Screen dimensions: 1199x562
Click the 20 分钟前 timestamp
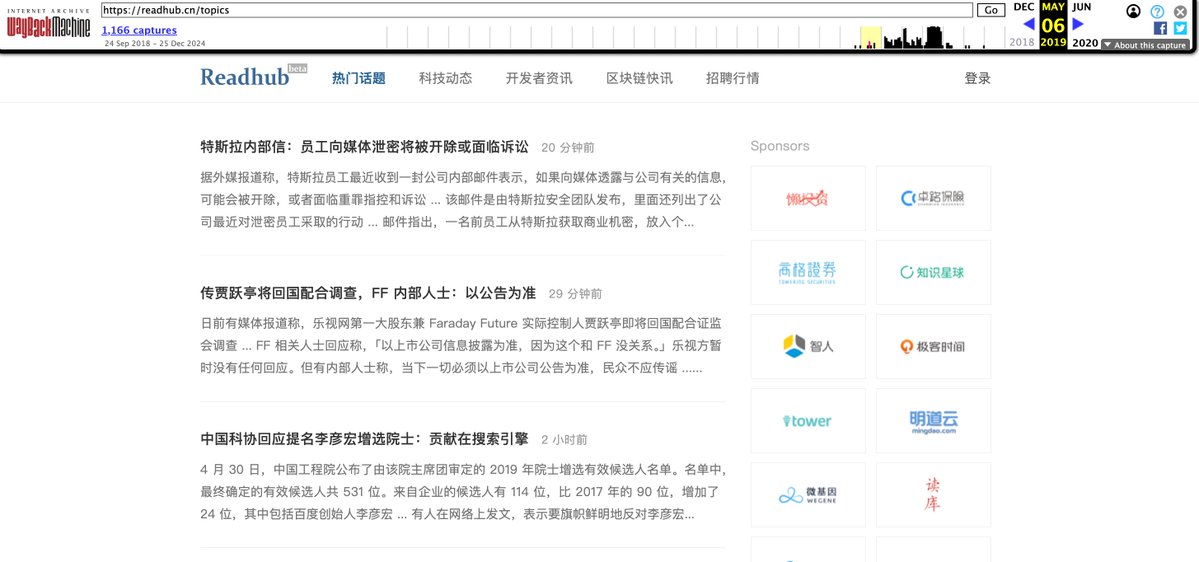(x=568, y=148)
